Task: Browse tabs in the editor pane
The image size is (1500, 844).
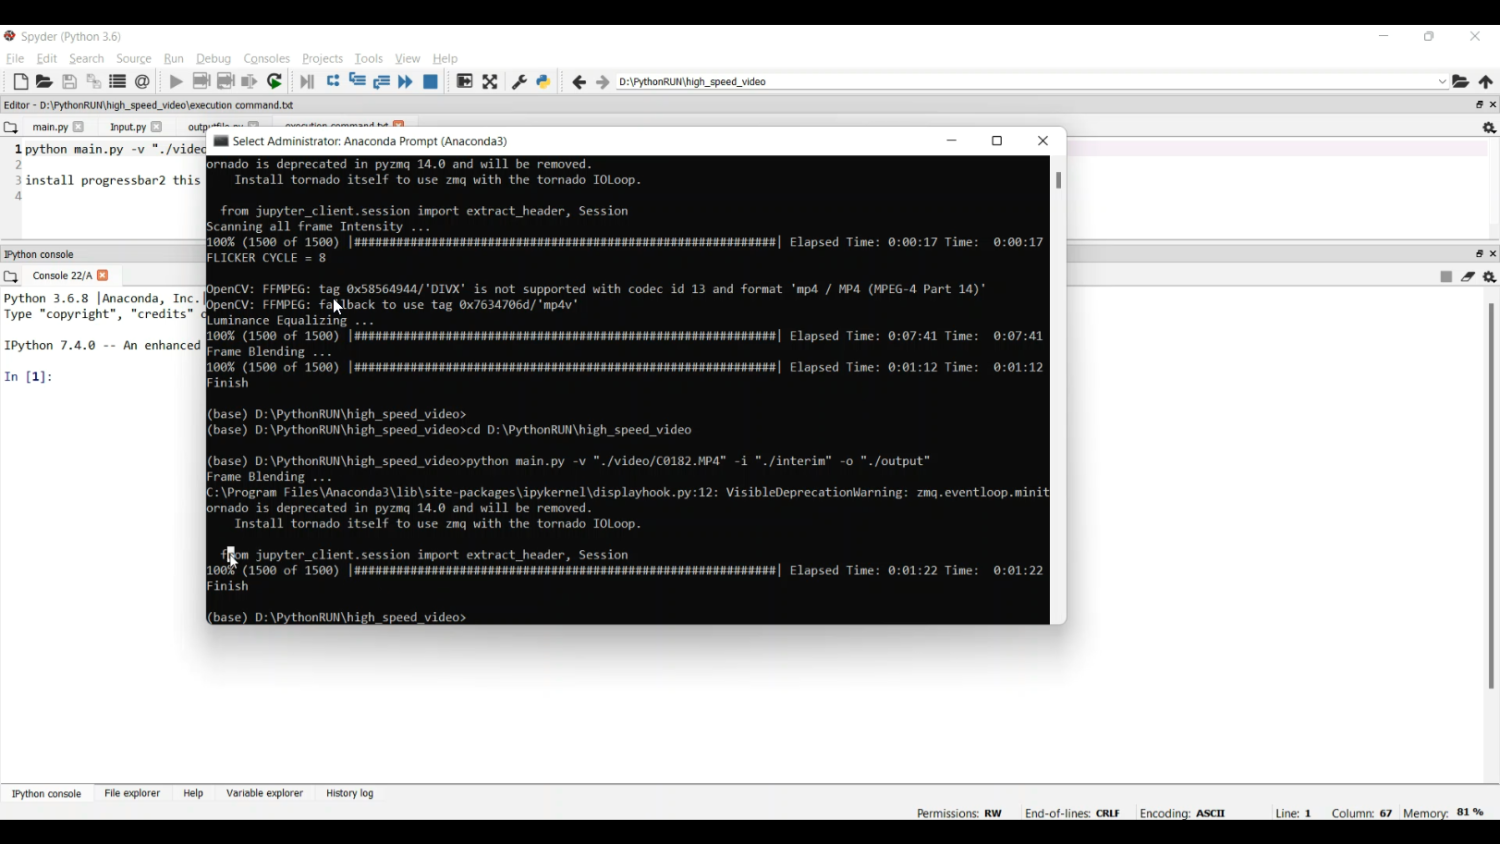Action: coord(11,128)
